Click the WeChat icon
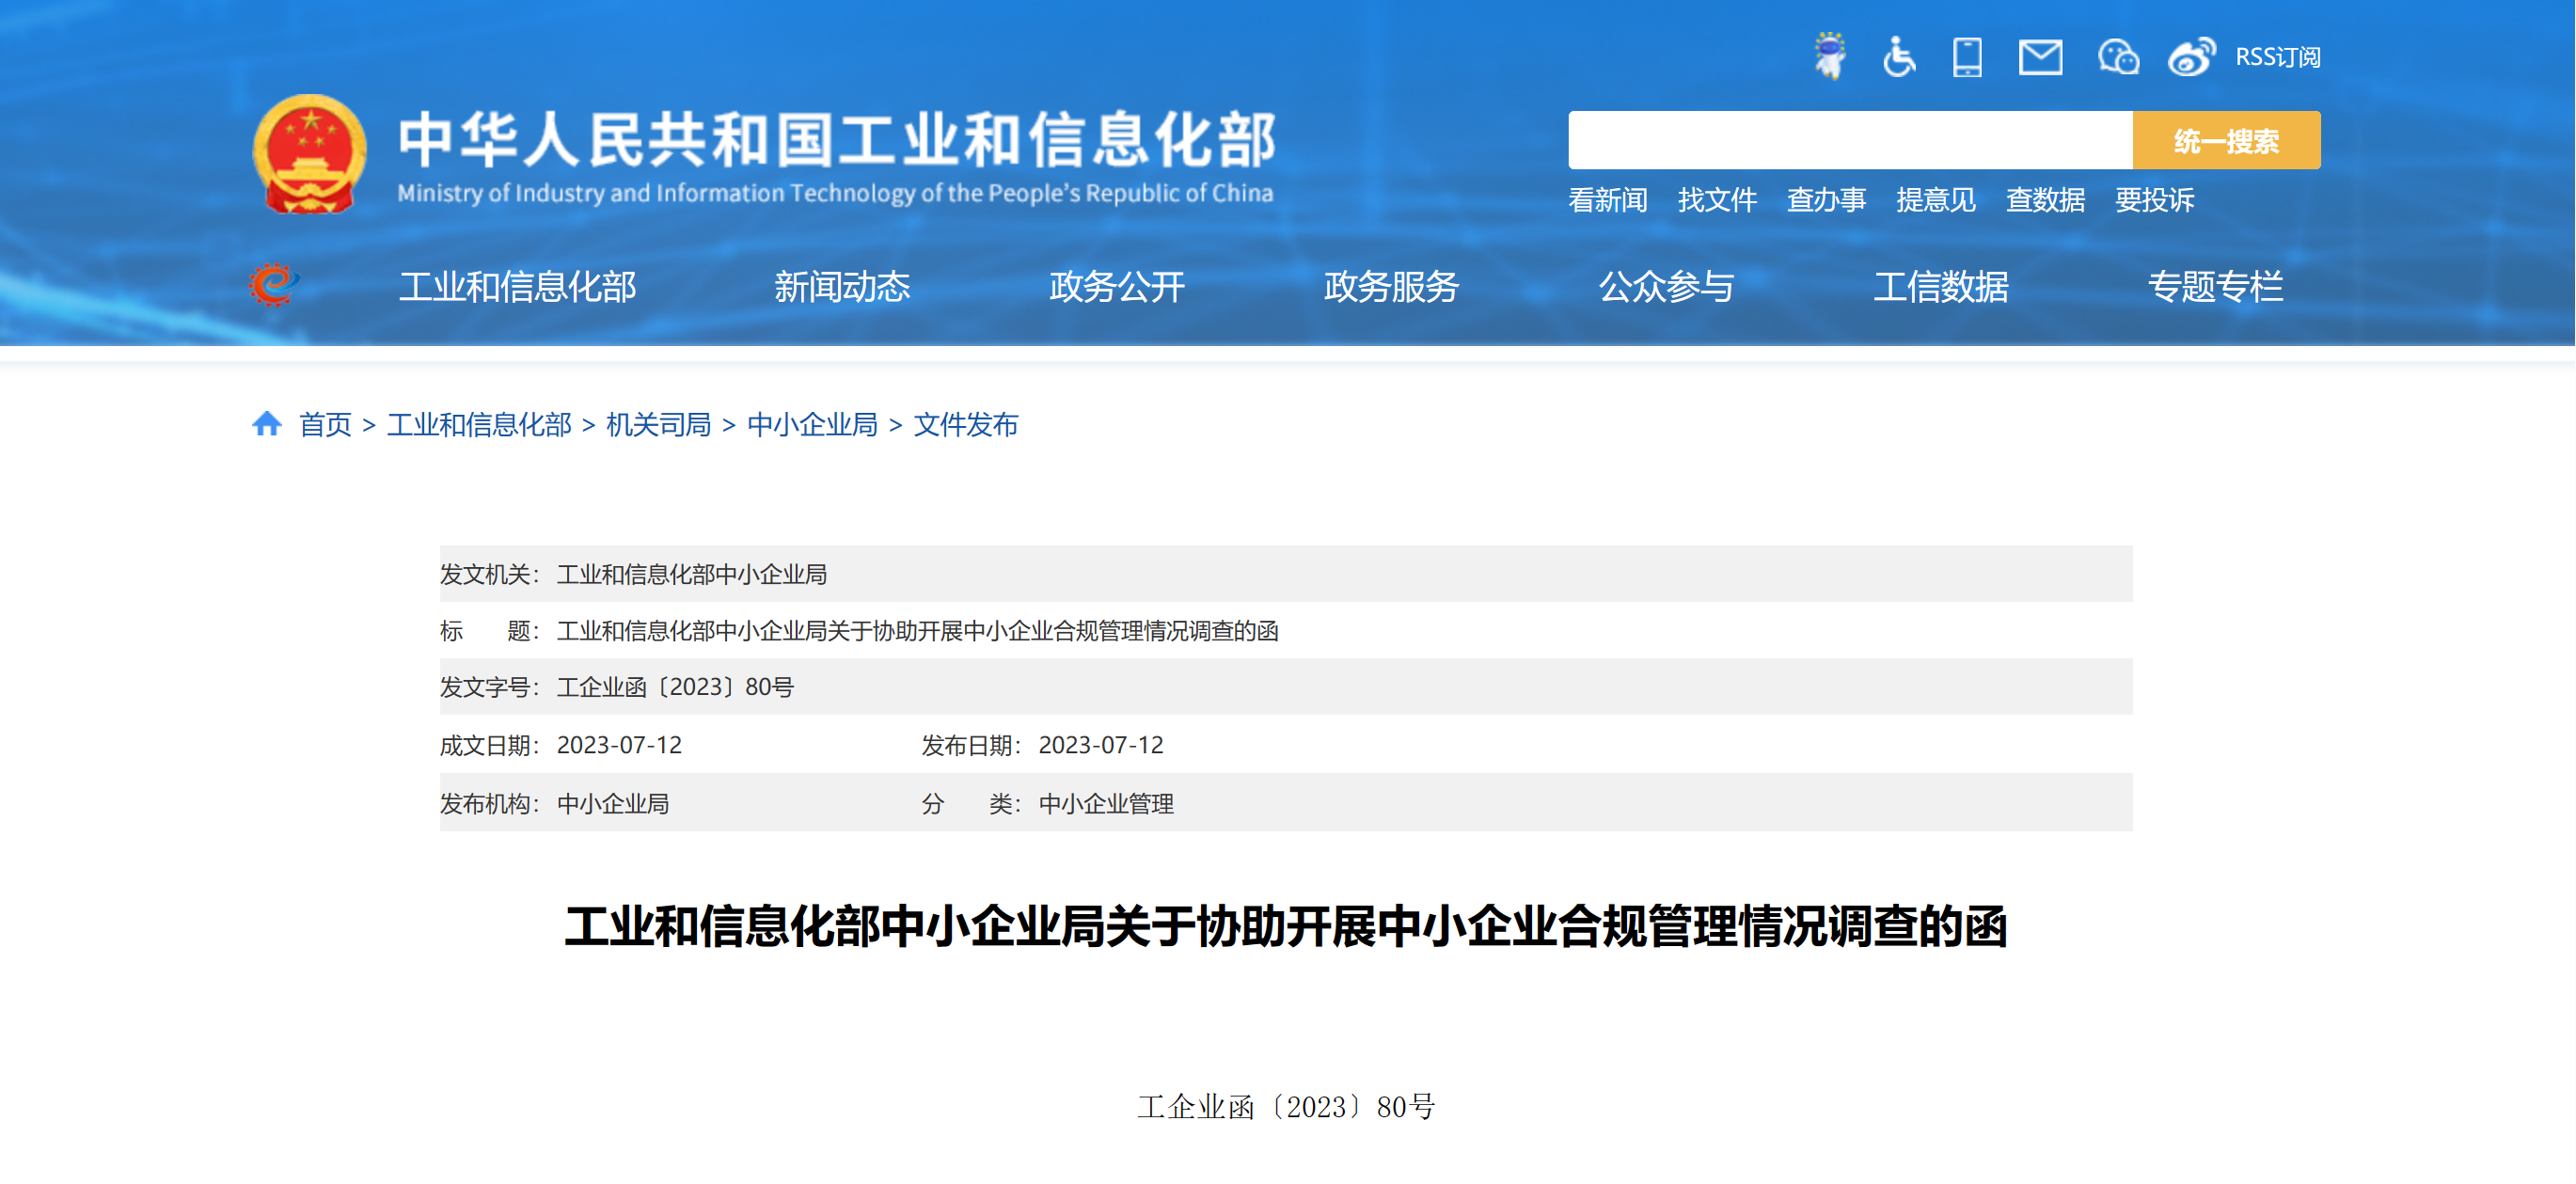 pos(2117,57)
